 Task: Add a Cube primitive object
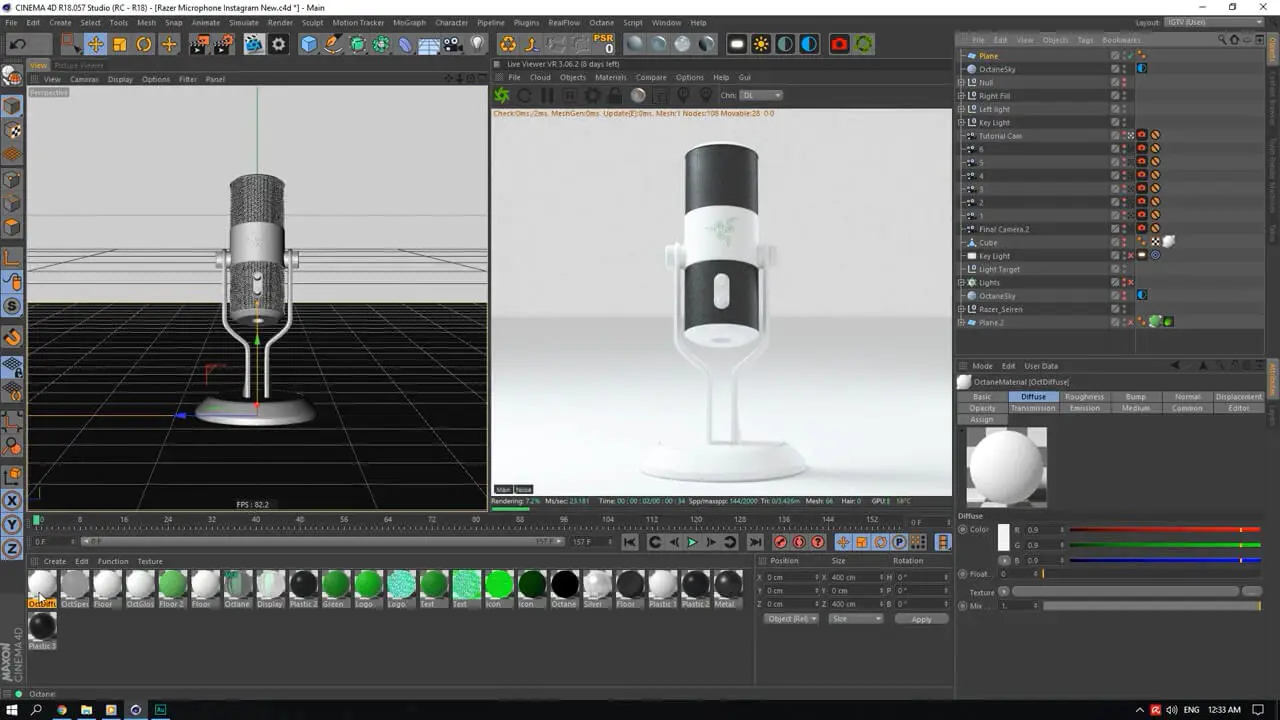coord(309,44)
